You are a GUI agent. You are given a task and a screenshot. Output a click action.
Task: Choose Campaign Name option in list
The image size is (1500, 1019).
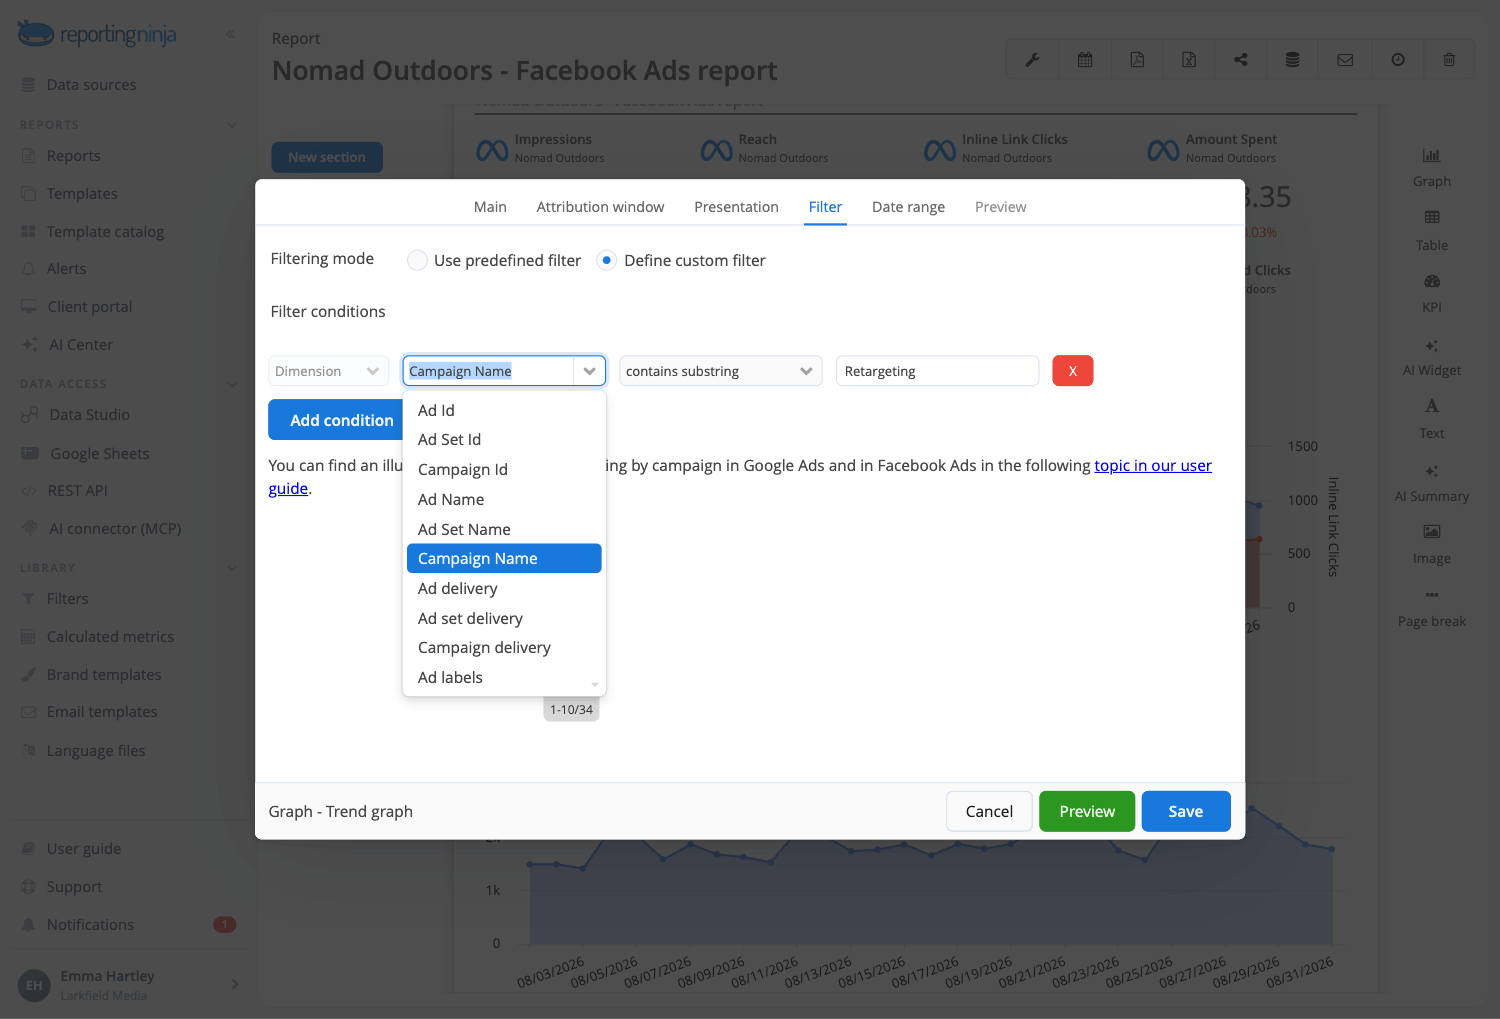(504, 558)
